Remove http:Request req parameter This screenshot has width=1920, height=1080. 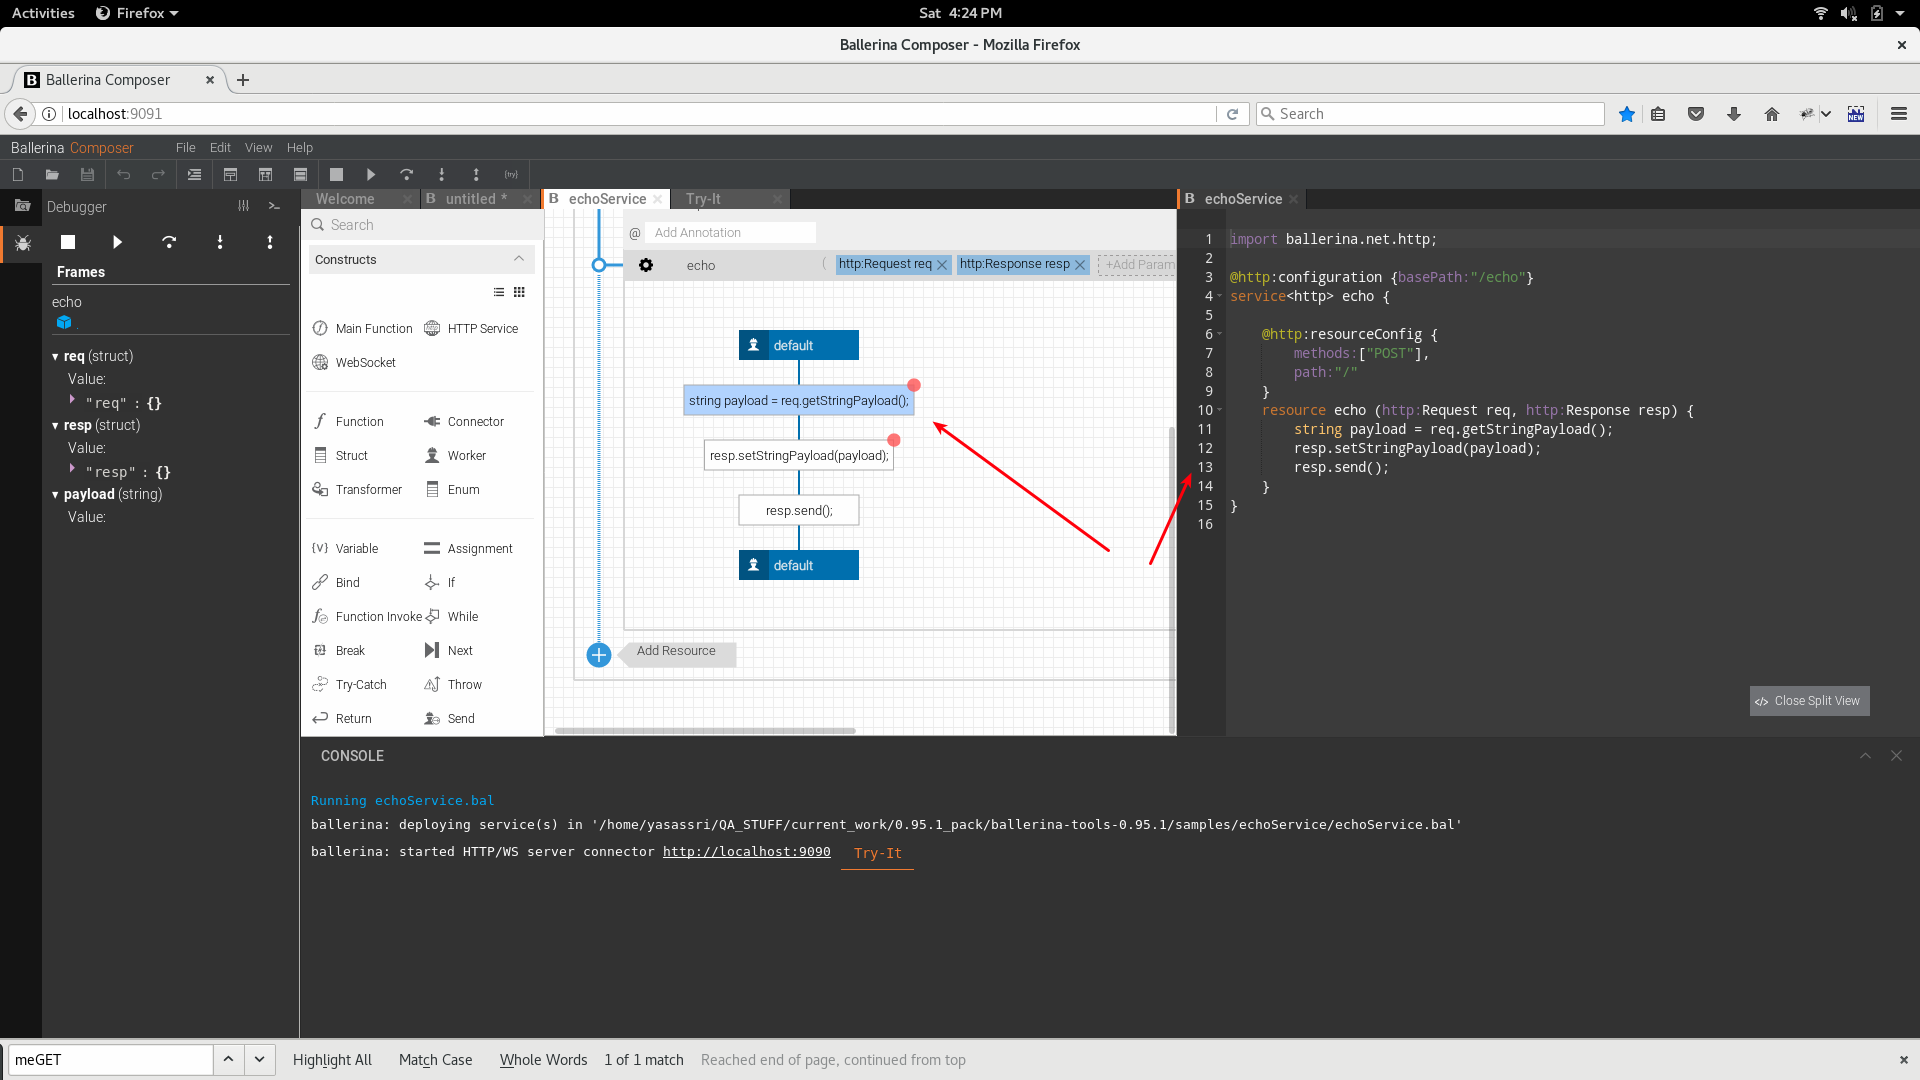coord(942,265)
